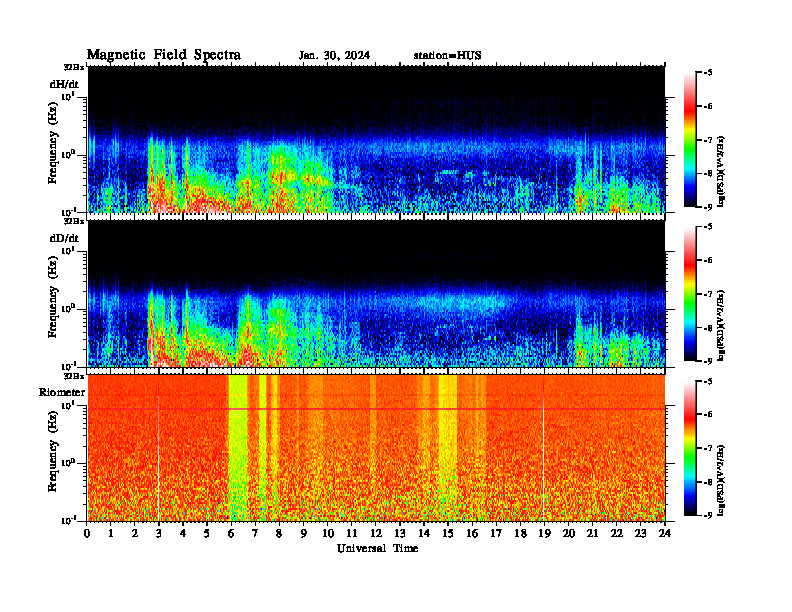This screenshot has height=612, width=792.
Task: Click the '-7' tick on Riometer color bar
Action: pos(707,448)
